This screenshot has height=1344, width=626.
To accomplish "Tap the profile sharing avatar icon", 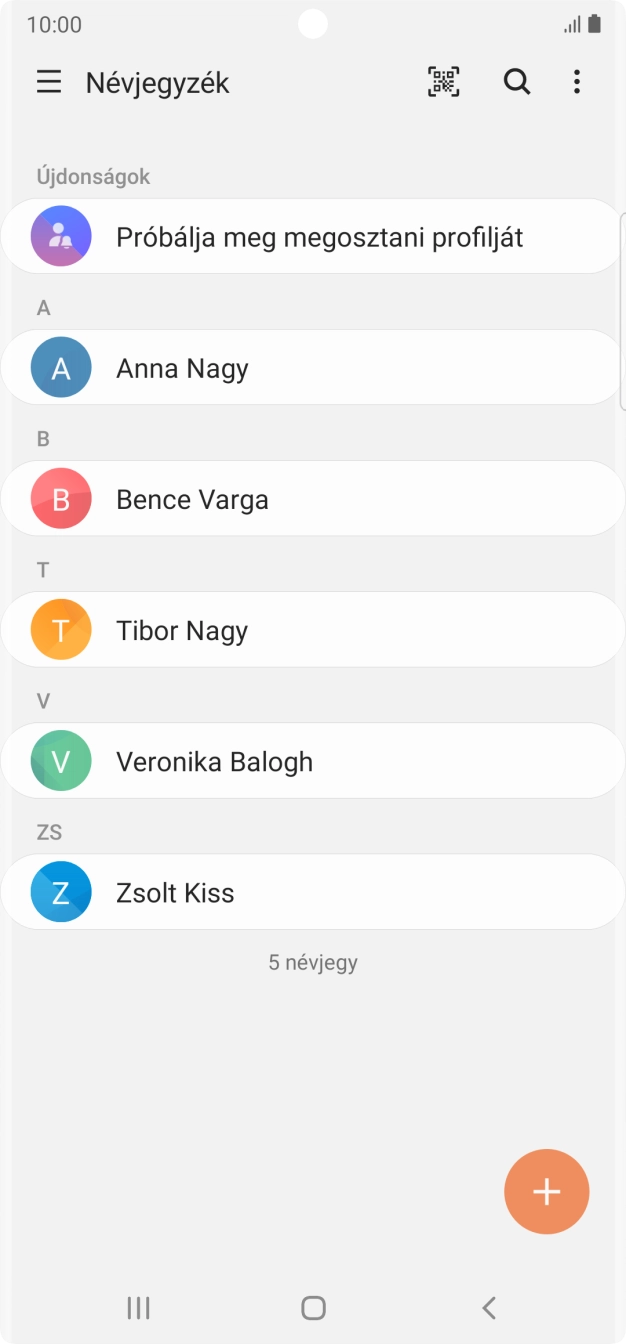I will pos(61,237).
